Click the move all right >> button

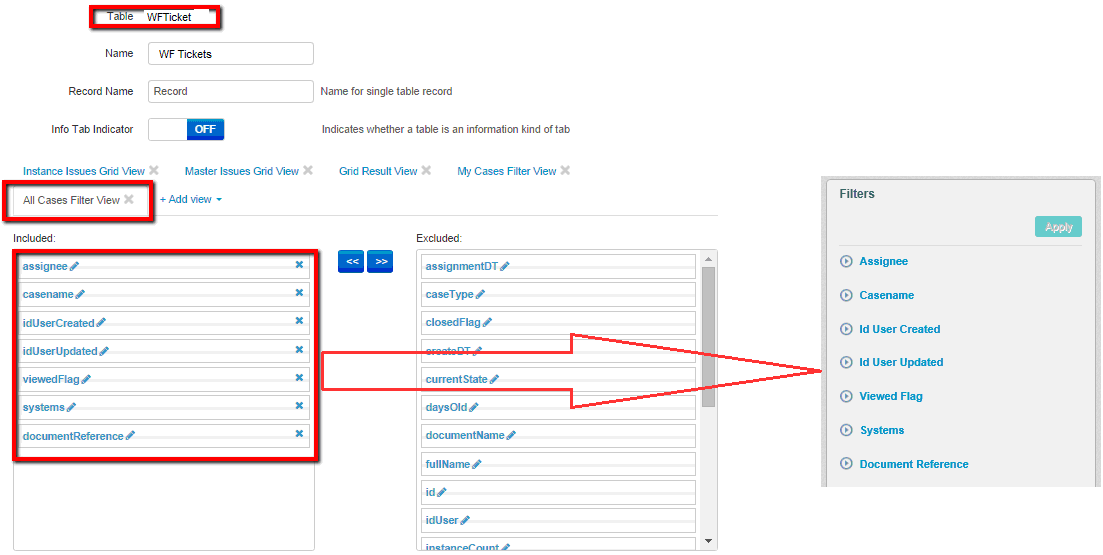pyautogui.click(x=380, y=261)
